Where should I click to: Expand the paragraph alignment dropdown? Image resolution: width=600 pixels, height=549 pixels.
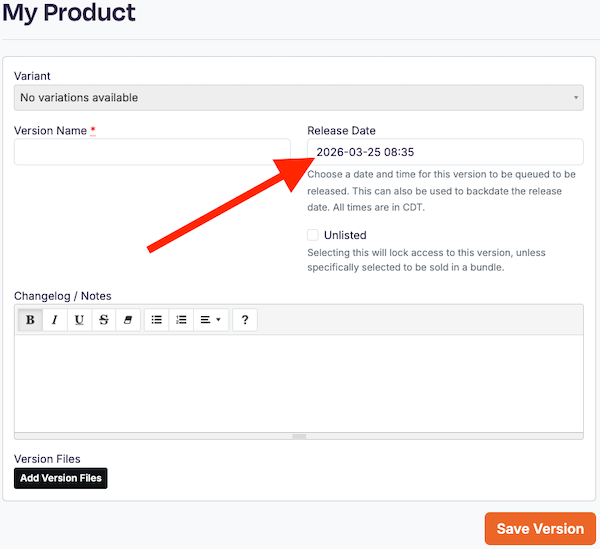[x=211, y=320]
